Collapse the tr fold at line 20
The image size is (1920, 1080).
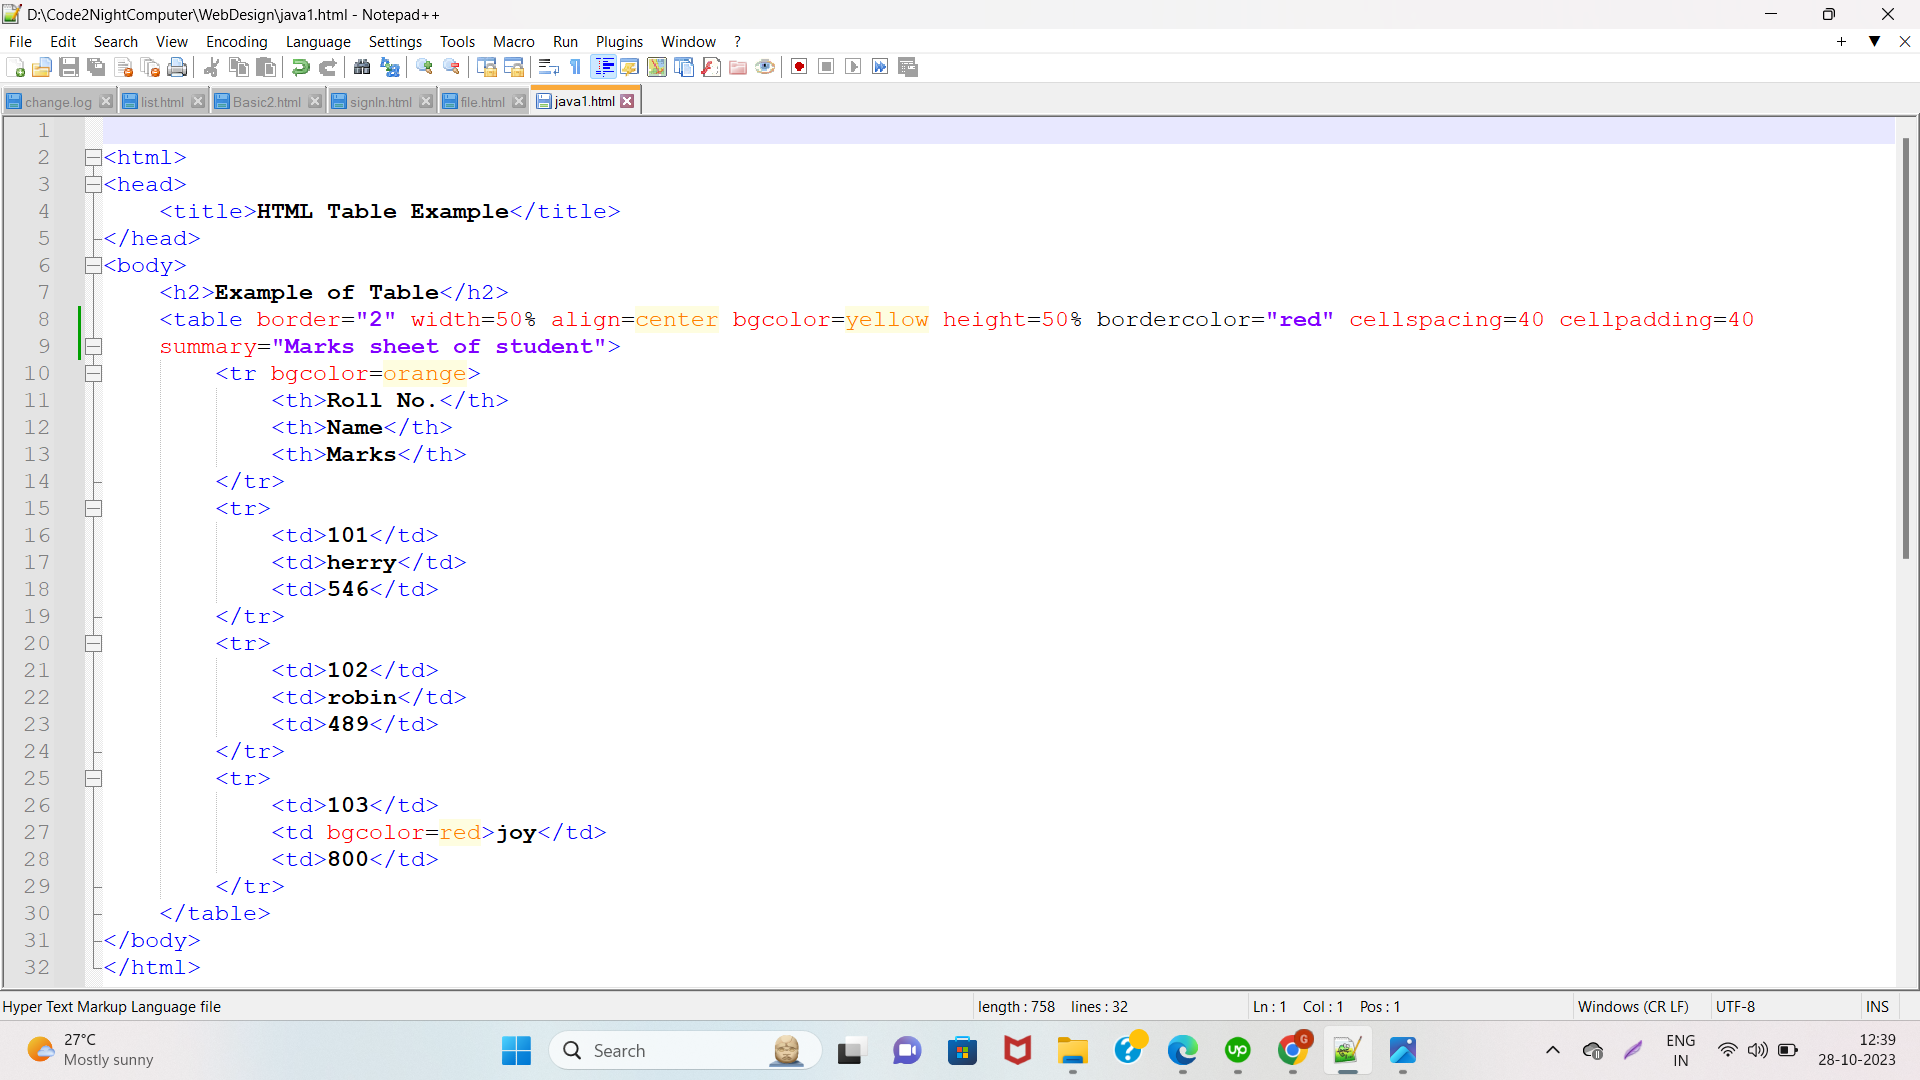pos(93,643)
